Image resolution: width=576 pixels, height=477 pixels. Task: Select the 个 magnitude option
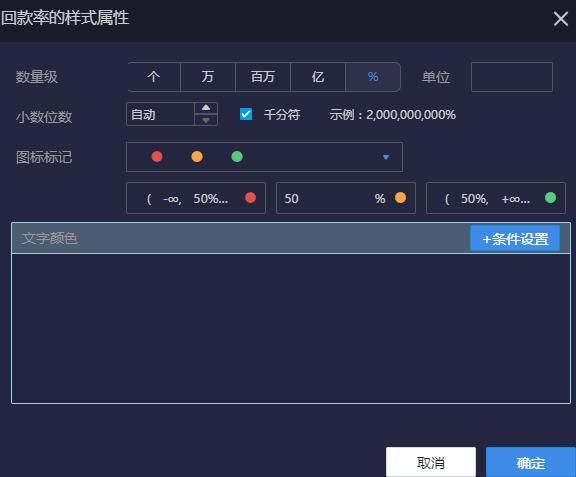[154, 77]
